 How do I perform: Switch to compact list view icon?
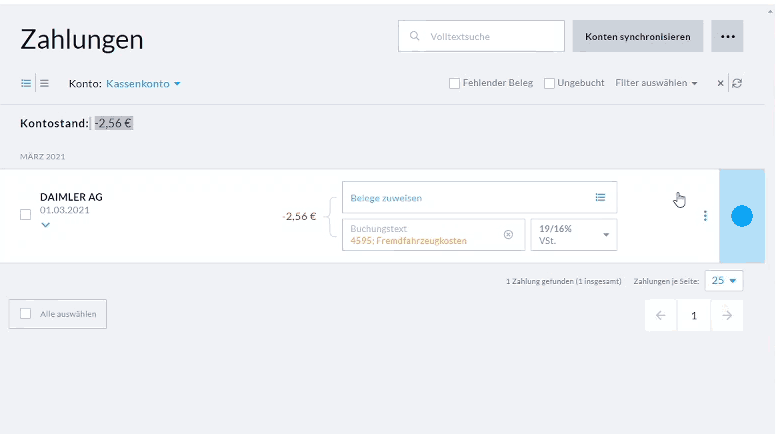[44, 83]
